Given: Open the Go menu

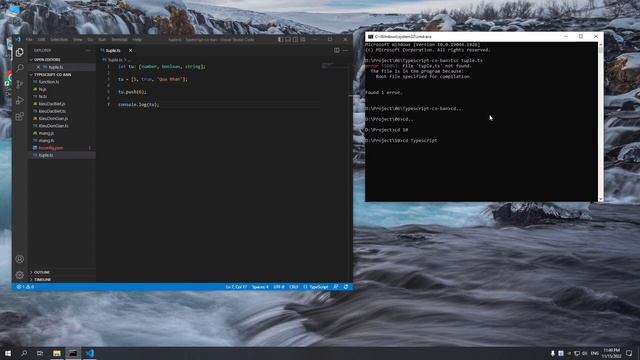Looking at the screenshot, I should tap(90, 40).
